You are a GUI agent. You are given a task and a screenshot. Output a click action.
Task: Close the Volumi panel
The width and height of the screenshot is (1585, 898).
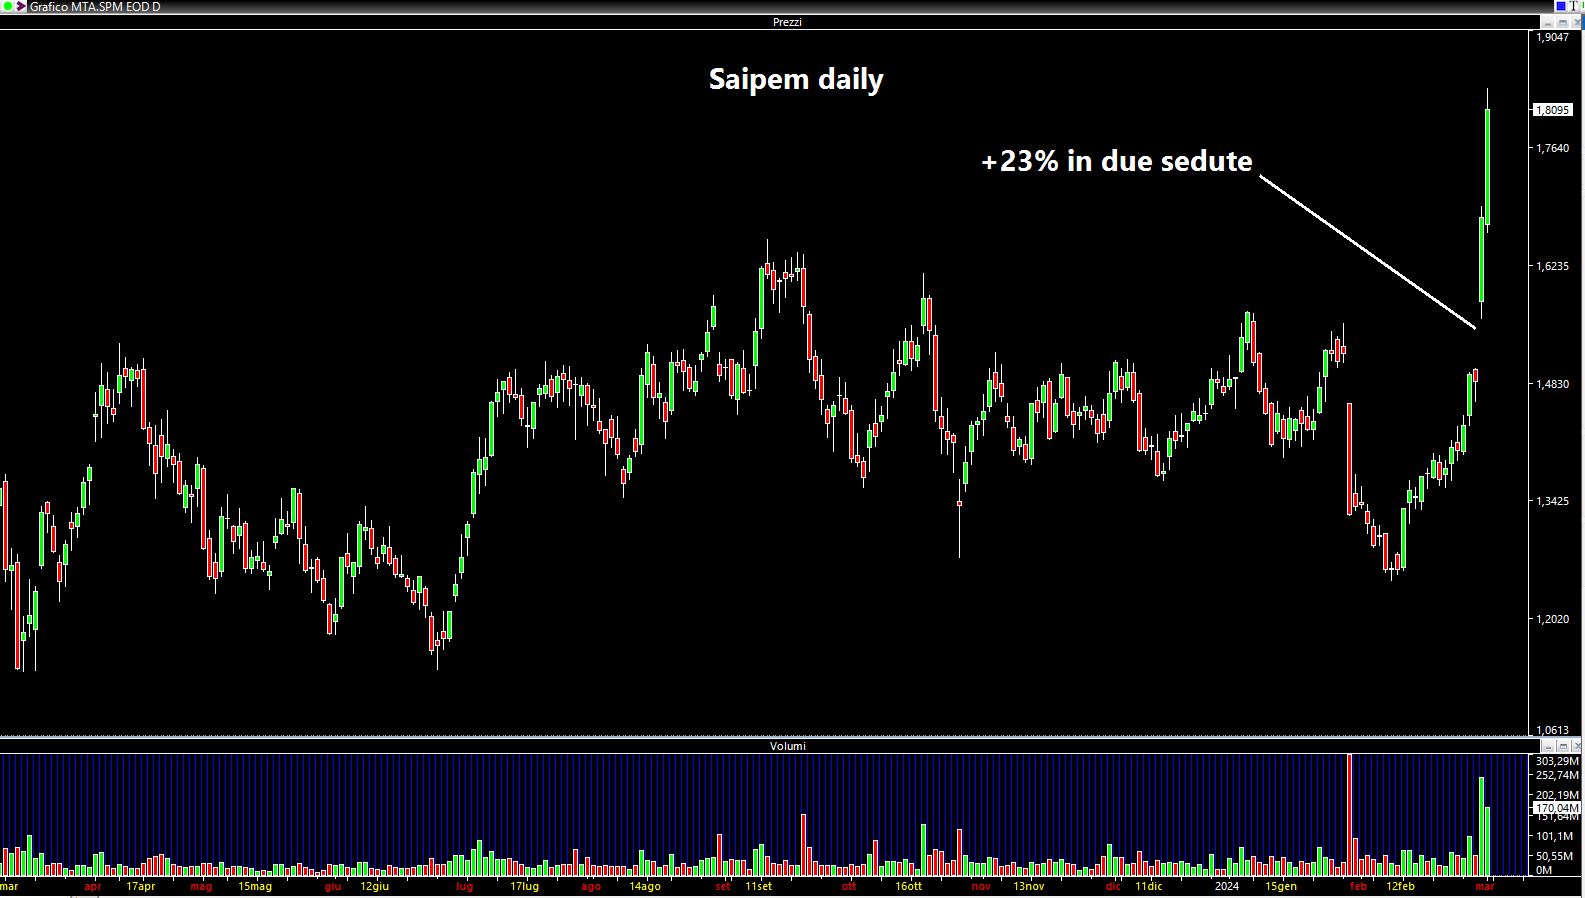(x=1576, y=746)
